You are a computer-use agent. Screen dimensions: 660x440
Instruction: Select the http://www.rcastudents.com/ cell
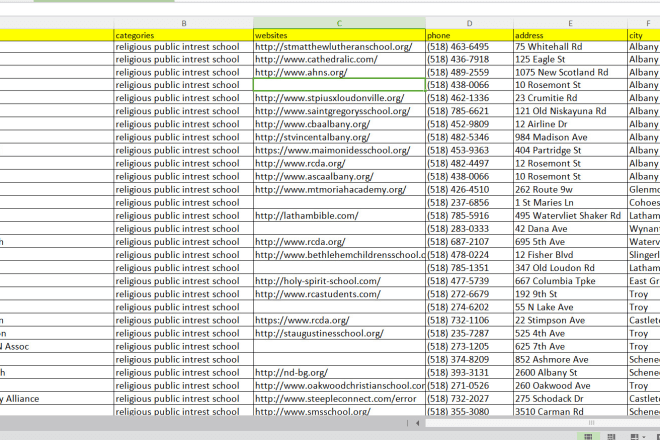[x=339, y=294]
